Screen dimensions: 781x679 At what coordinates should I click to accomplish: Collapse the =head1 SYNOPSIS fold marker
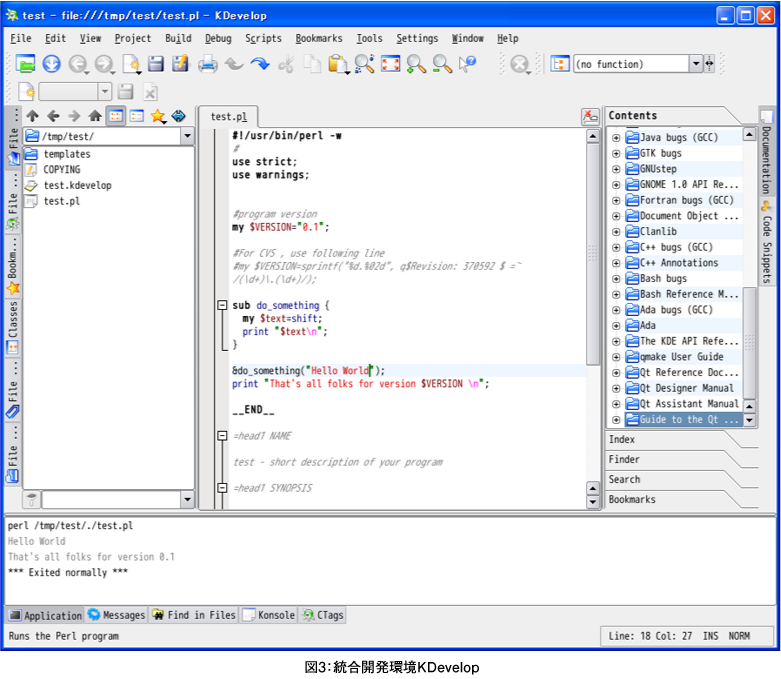223,488
